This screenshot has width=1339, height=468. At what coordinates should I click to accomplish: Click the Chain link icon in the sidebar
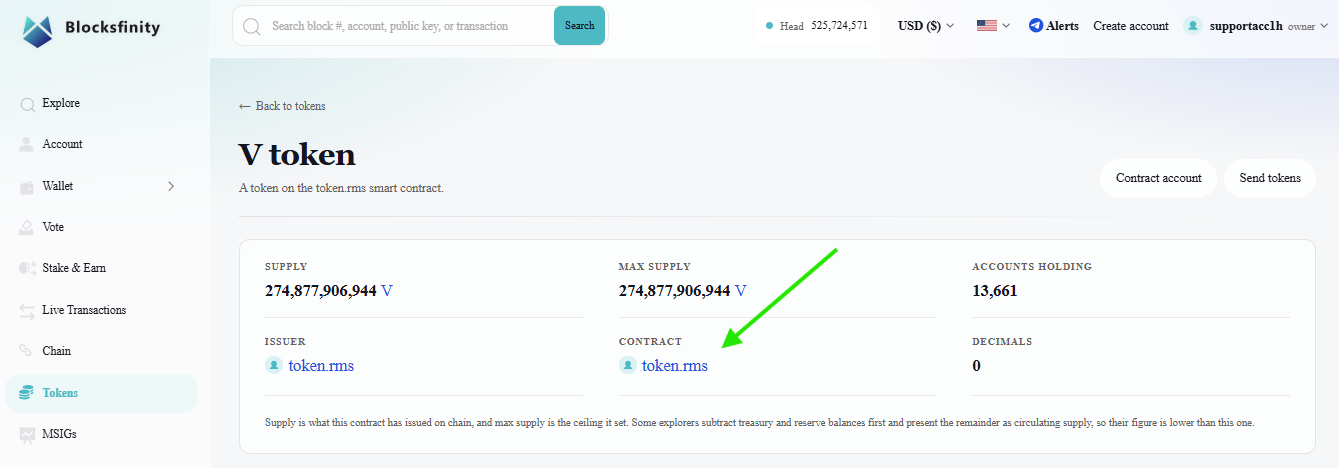click(x=27, y=352)
